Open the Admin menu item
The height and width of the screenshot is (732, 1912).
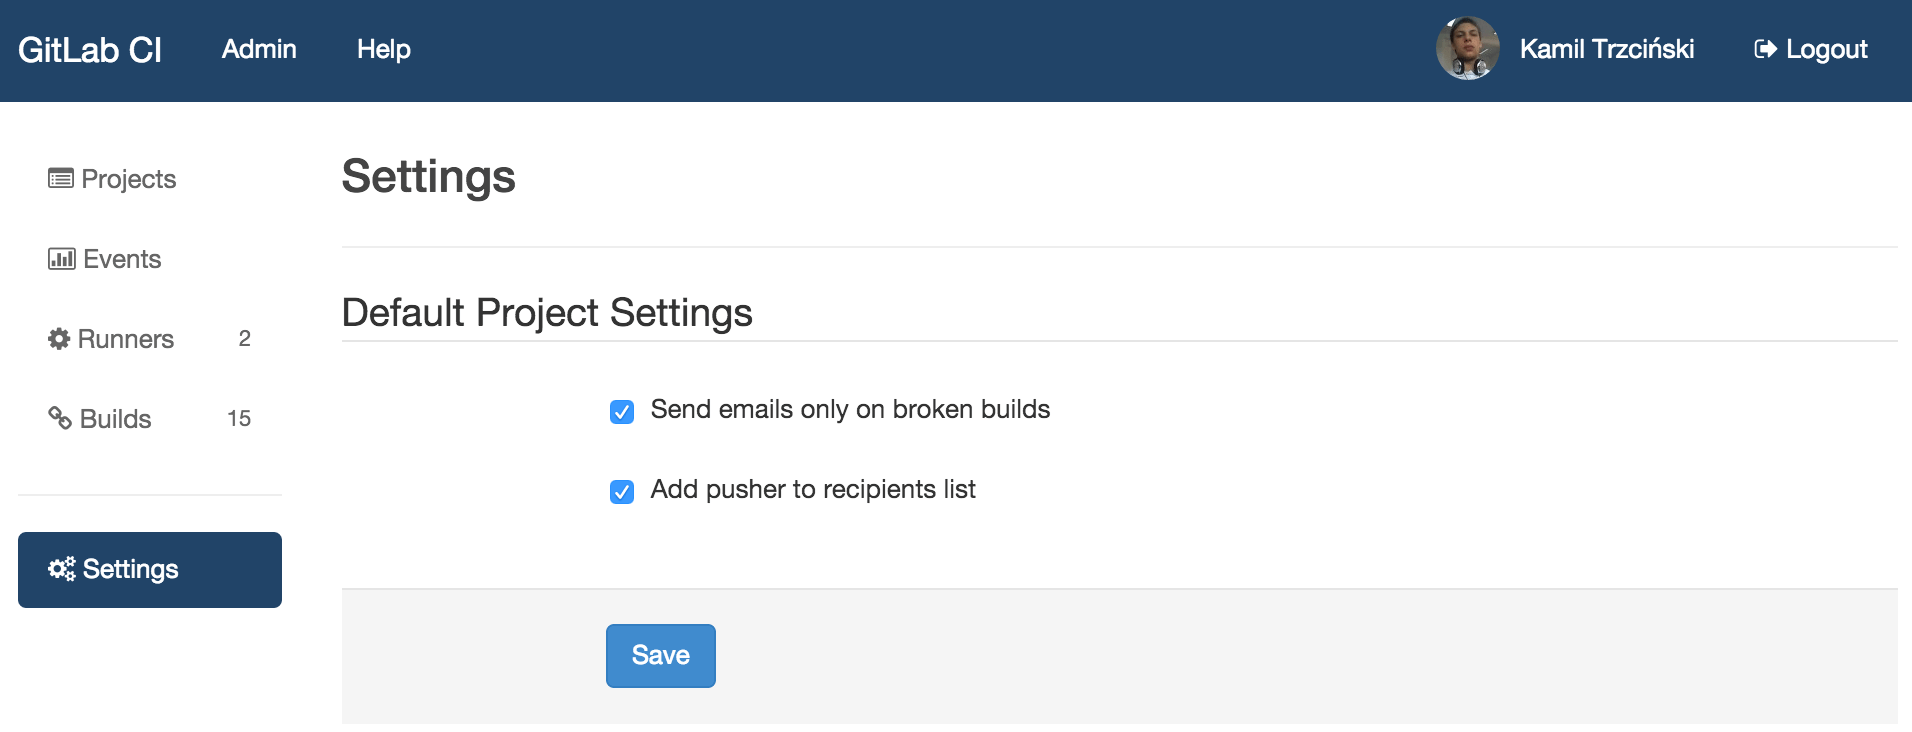[x=259, y=49]
